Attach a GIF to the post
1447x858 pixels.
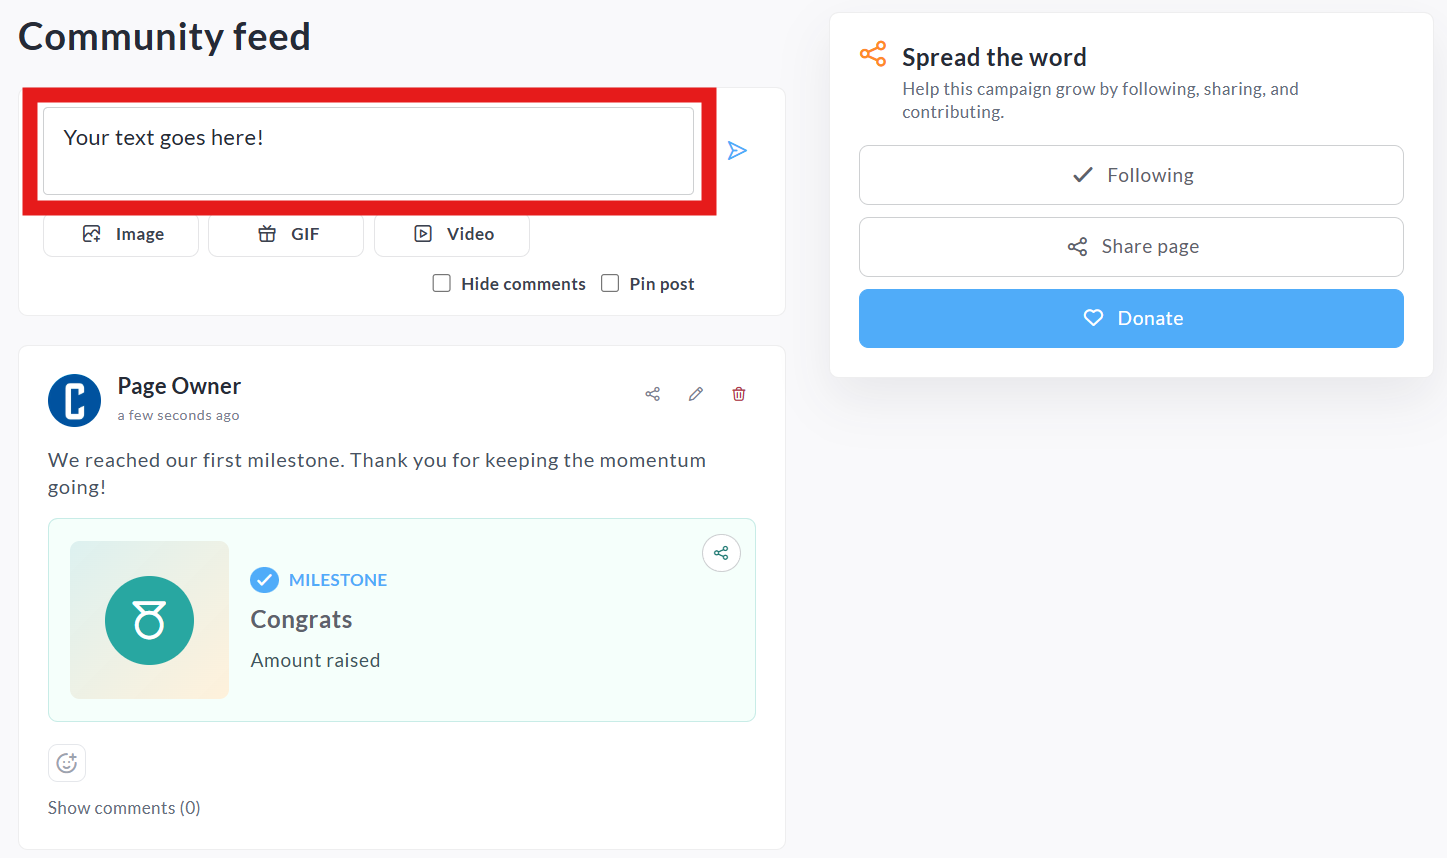tap(286, 235)
